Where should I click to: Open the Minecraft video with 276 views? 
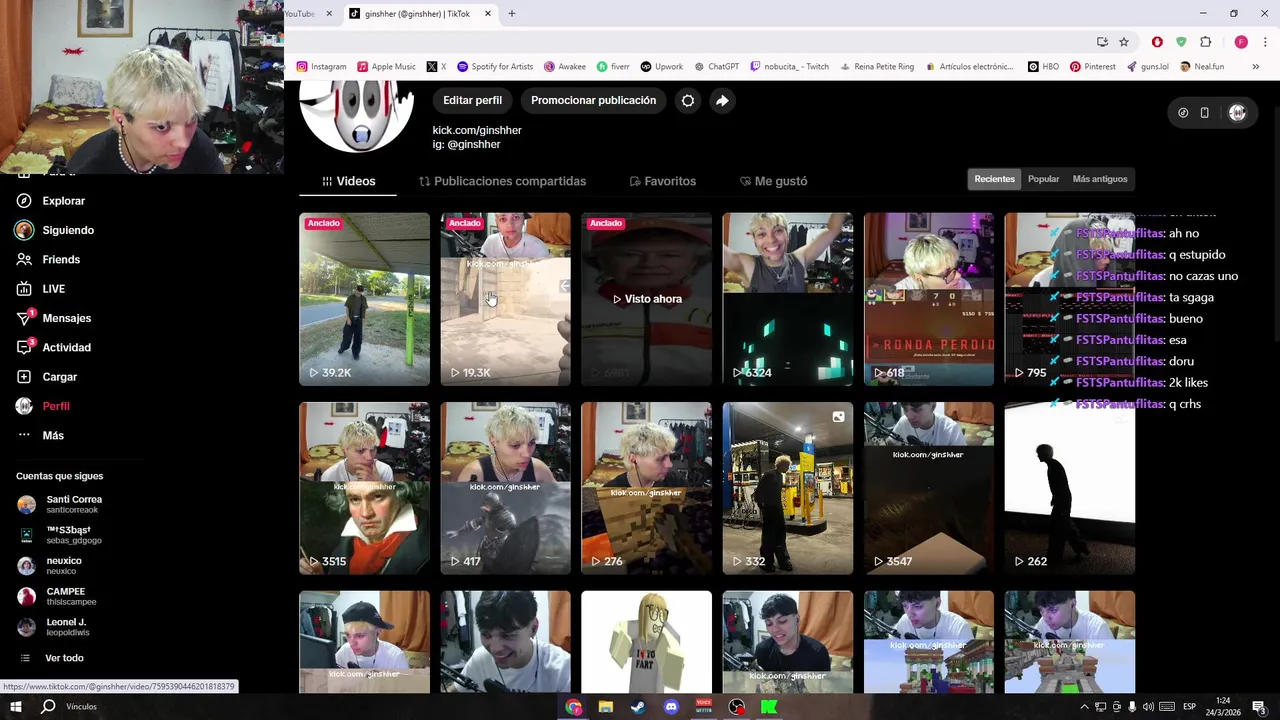(x=646, y=488)
